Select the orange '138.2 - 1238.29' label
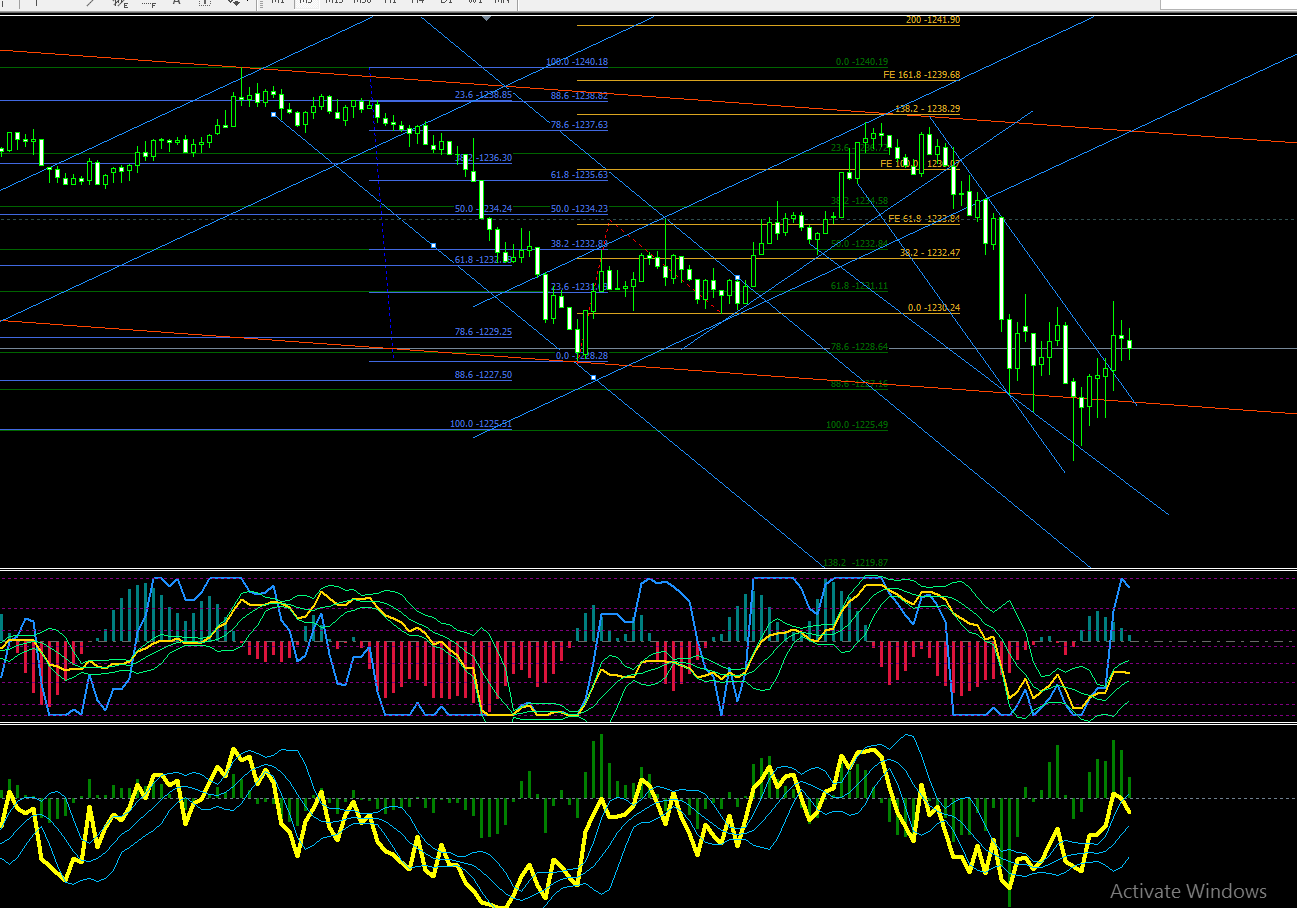Viewport: 1297px width, 908px height. 927,109
